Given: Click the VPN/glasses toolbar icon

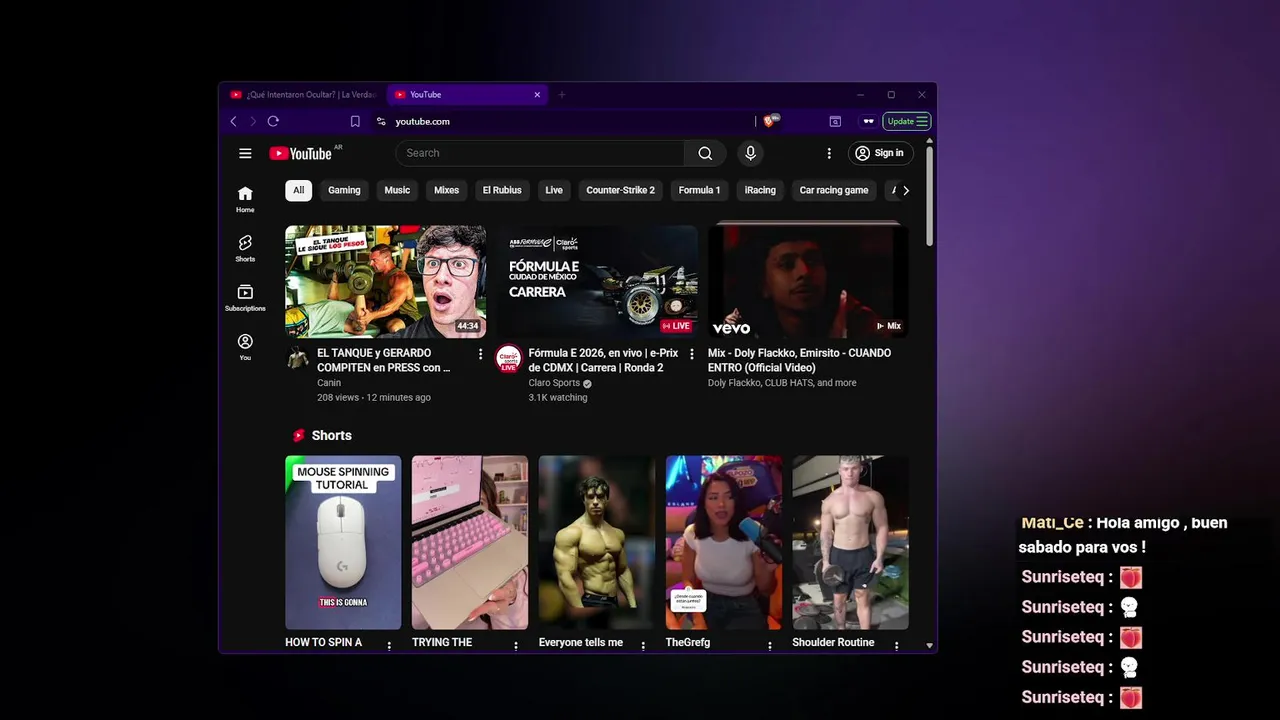Looking at the screenshot, I should tap(868, 121).
